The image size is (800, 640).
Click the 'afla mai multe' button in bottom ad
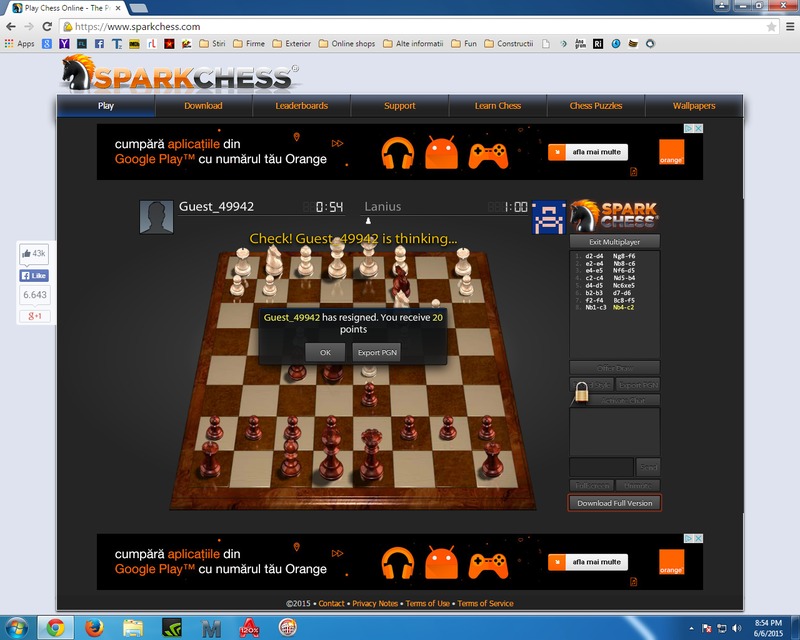tap(588, 562)
